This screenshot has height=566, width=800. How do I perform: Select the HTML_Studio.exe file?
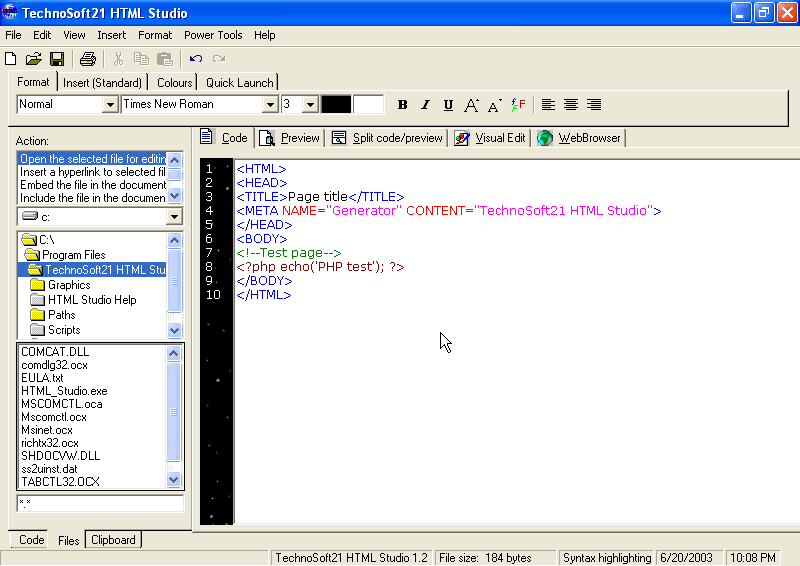tap(64, 391)
